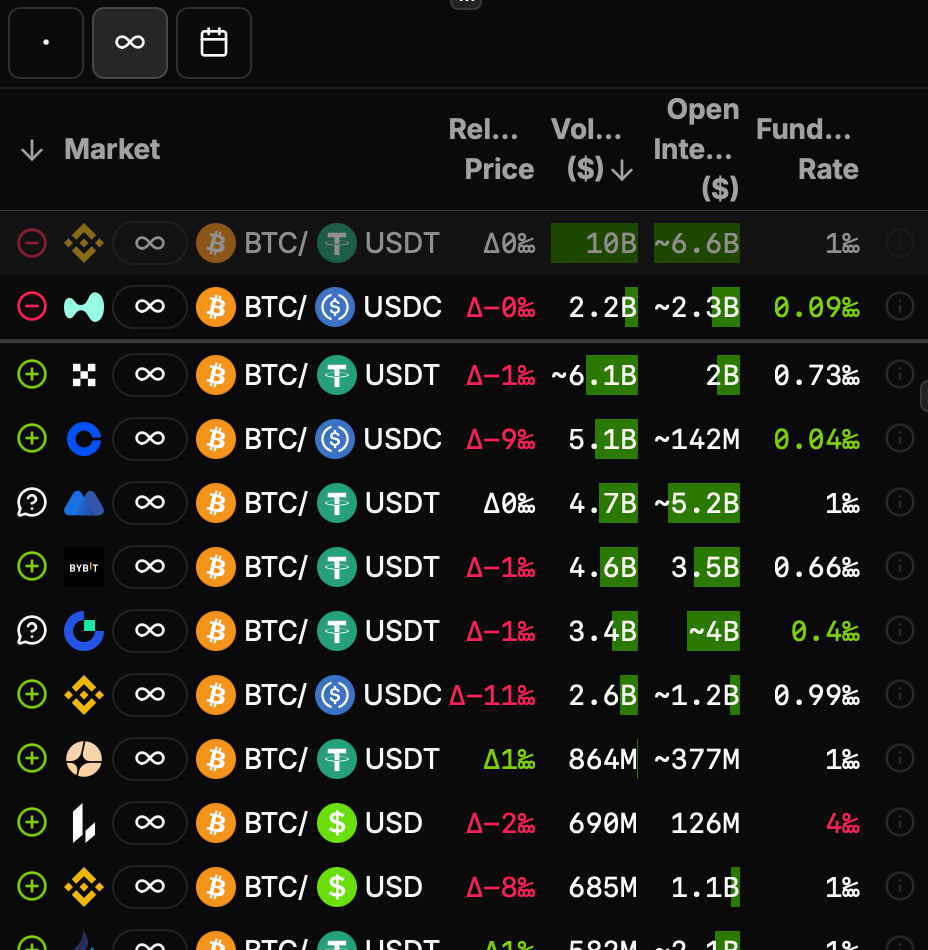Click the Binance logo on BTC/USDC 2.6B row
This screenshot has height=950, width=928.
84,695
